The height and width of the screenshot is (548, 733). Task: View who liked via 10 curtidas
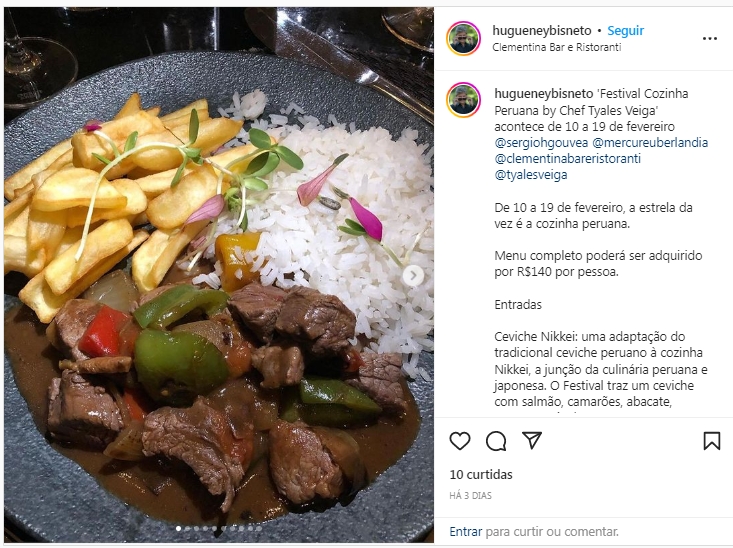pos(481,475)
